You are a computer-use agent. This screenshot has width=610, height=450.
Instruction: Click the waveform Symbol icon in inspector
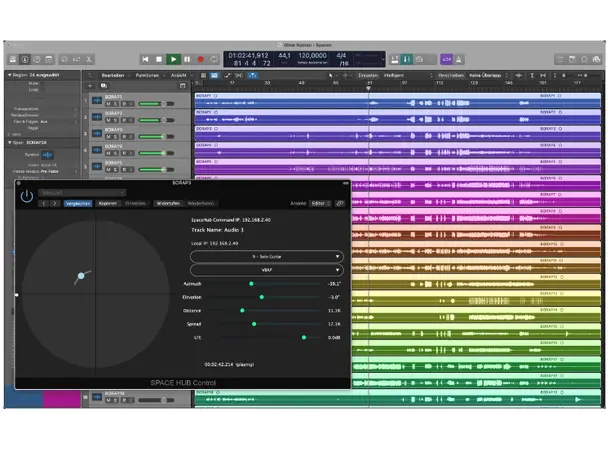[47, 154]
